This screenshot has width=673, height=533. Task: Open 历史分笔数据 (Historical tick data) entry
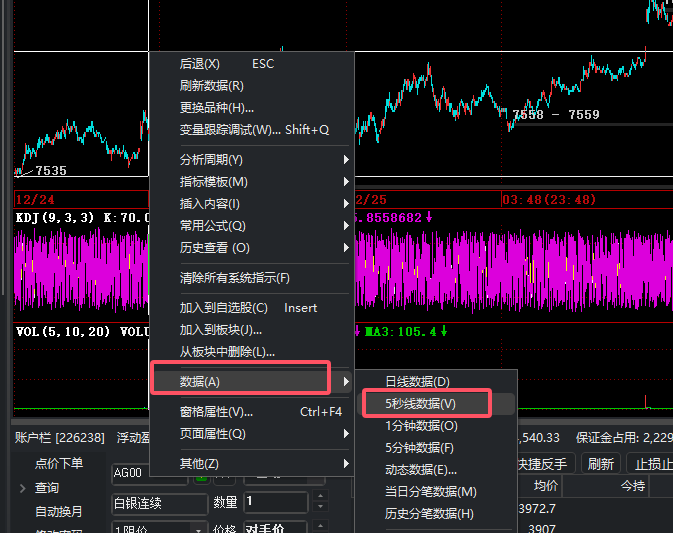tap(429, 514)
